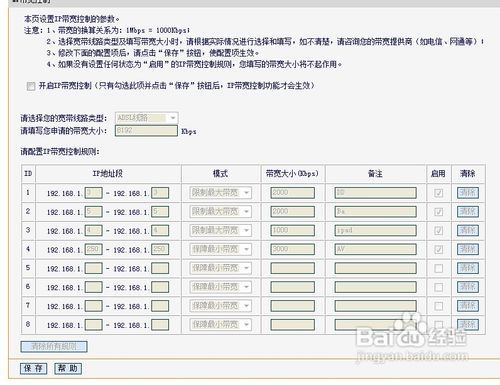Click the end IP field of rule 6
Screen dimensions: 500x385
[x=160, y=287]
